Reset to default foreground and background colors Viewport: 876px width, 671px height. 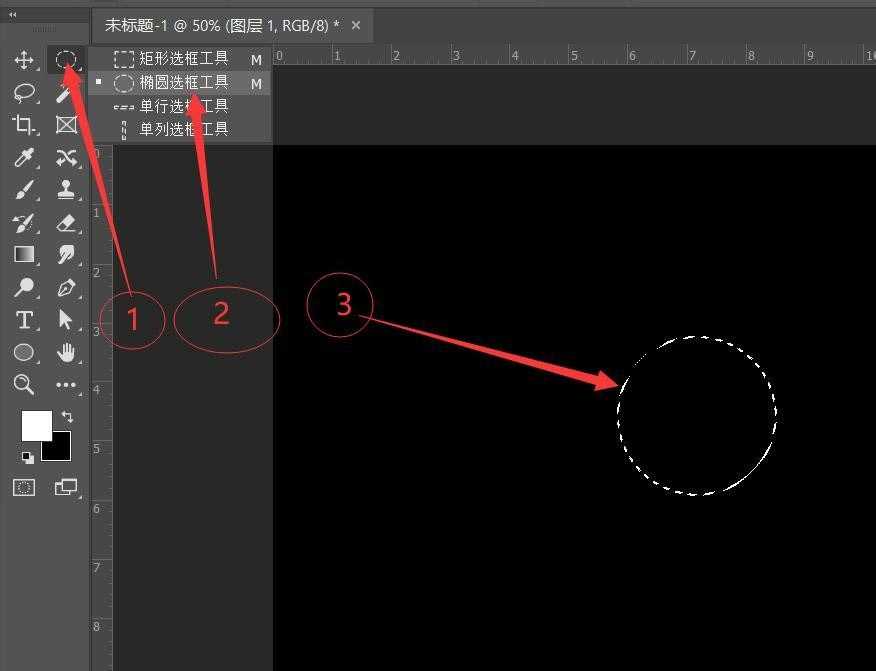(x=27, y=457)
